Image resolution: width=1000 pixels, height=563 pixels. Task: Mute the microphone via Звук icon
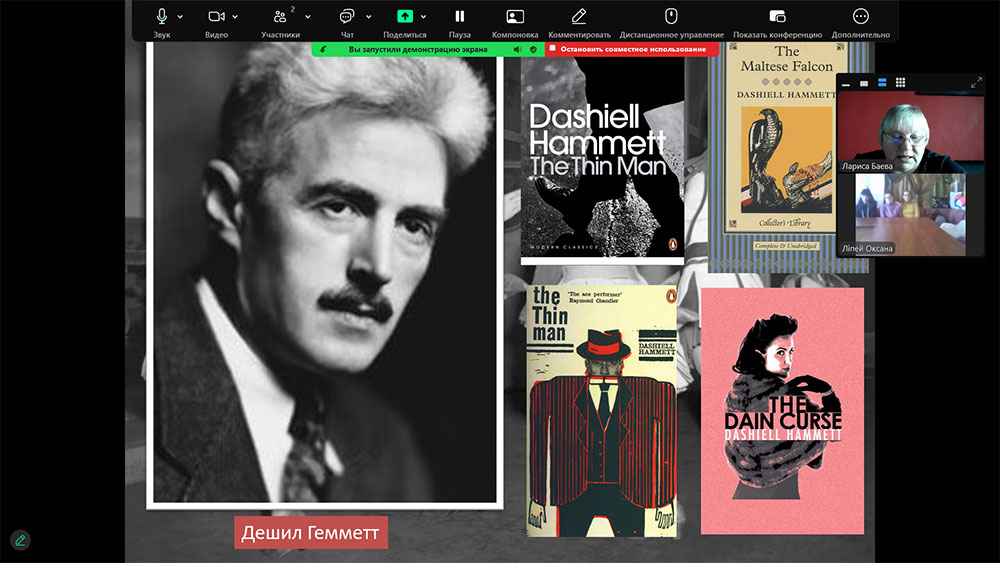point(162,17)
